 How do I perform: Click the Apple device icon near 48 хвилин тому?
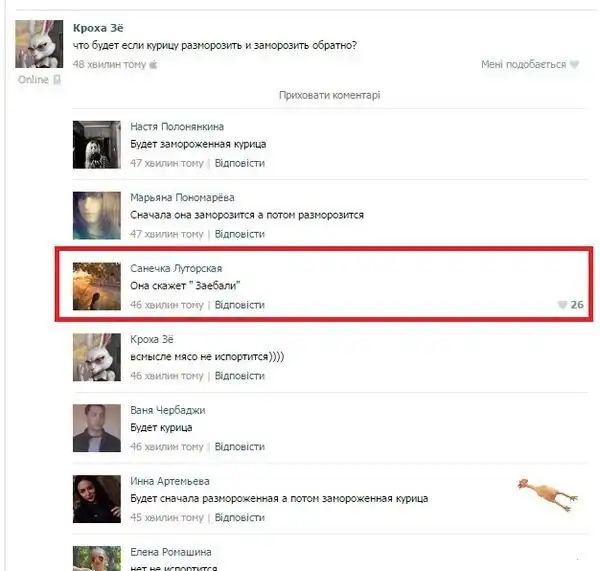click(x=153, y=64)
